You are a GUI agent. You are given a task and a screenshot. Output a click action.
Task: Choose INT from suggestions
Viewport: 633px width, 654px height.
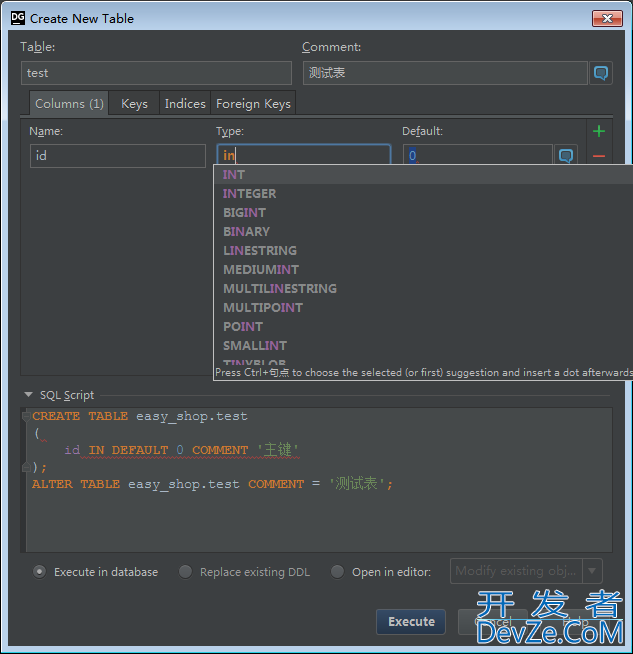(x=423, y=175)
